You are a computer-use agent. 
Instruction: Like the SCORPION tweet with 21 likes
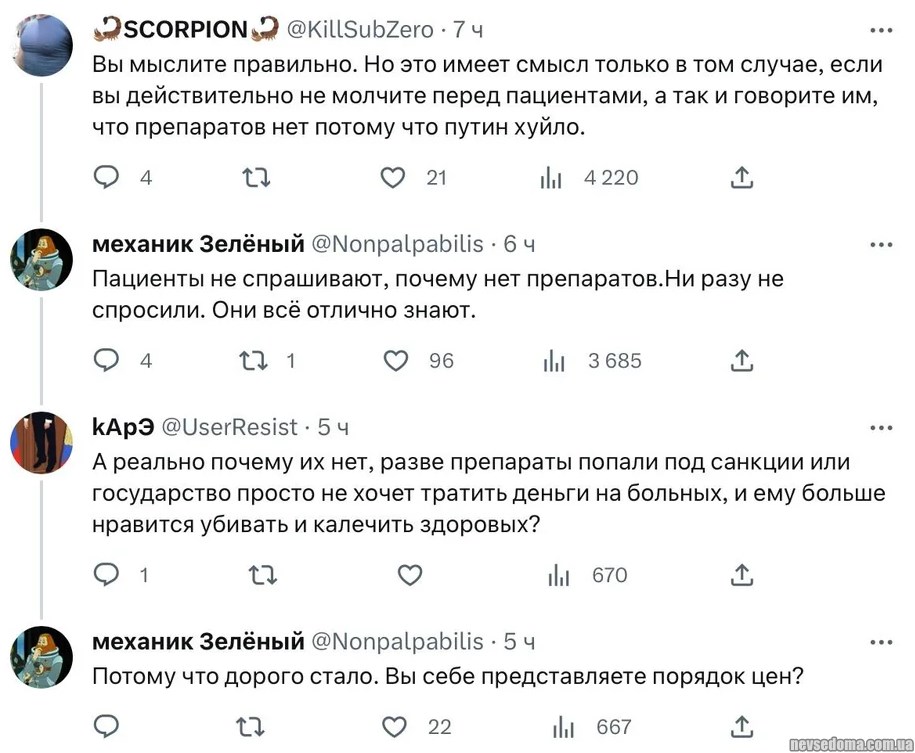(x=394, y=178)
